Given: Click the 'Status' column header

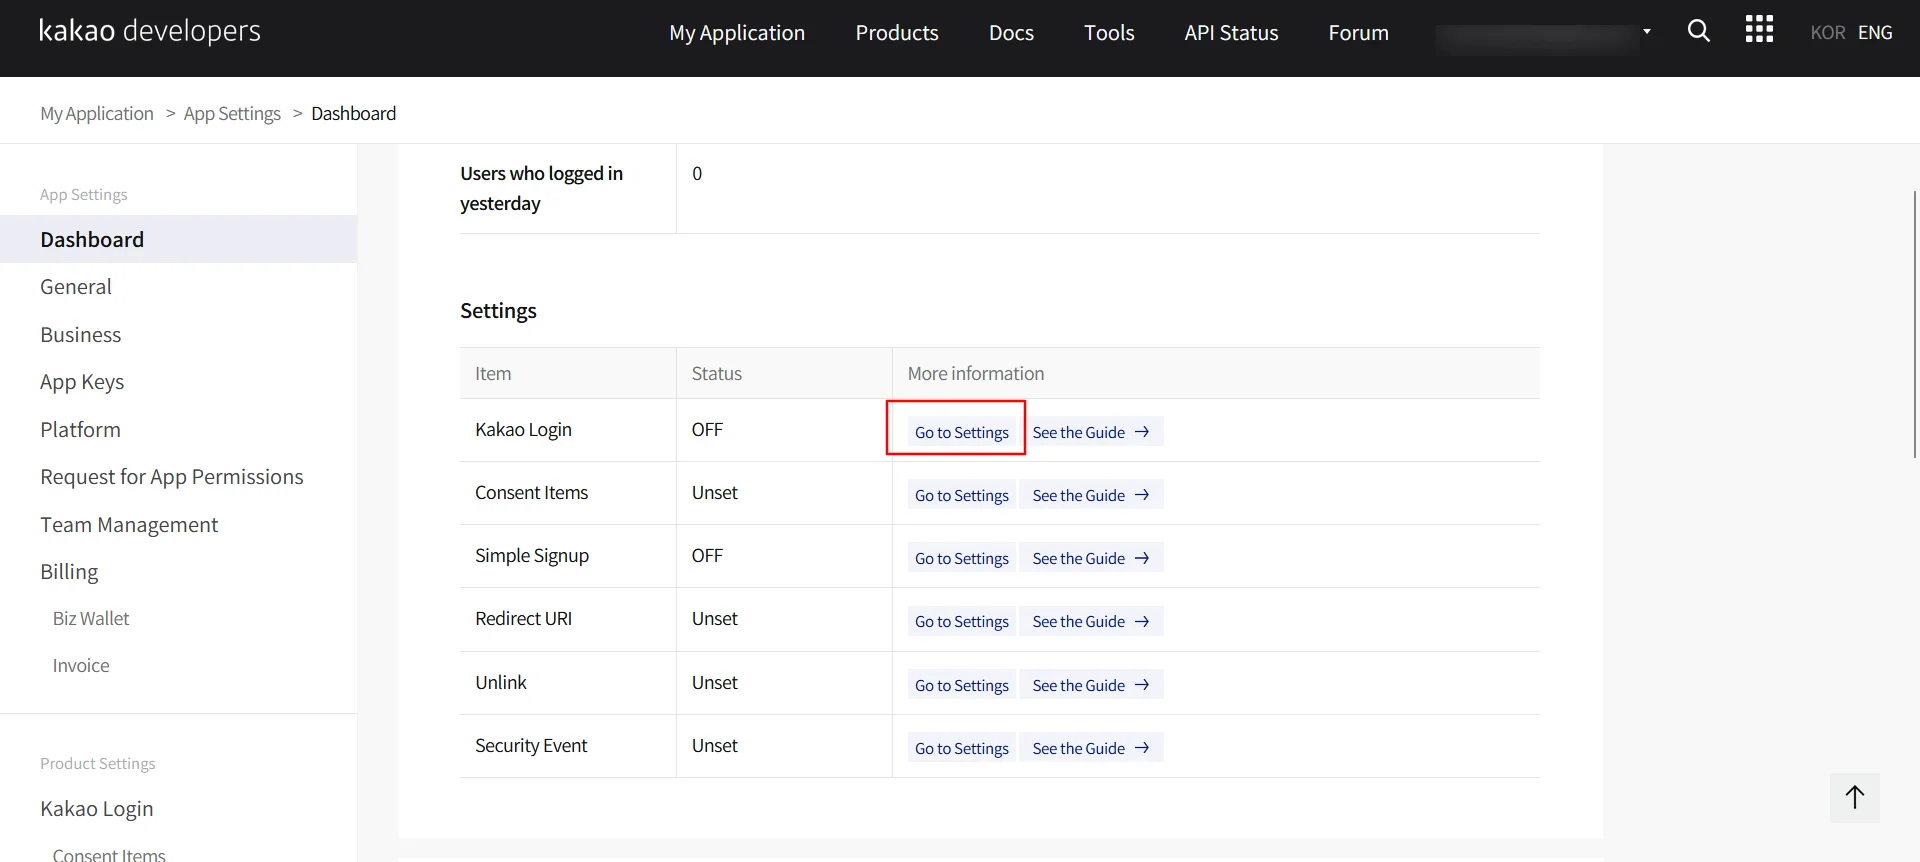Looking at the screenshot, I should pos(784,373).
